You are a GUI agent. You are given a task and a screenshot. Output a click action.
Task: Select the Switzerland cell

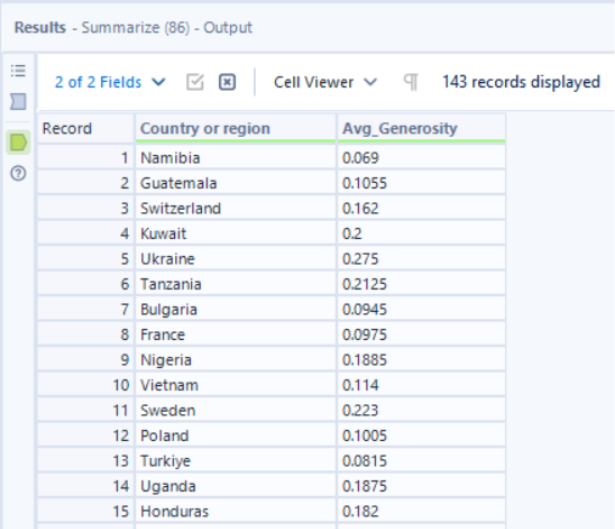235,208
